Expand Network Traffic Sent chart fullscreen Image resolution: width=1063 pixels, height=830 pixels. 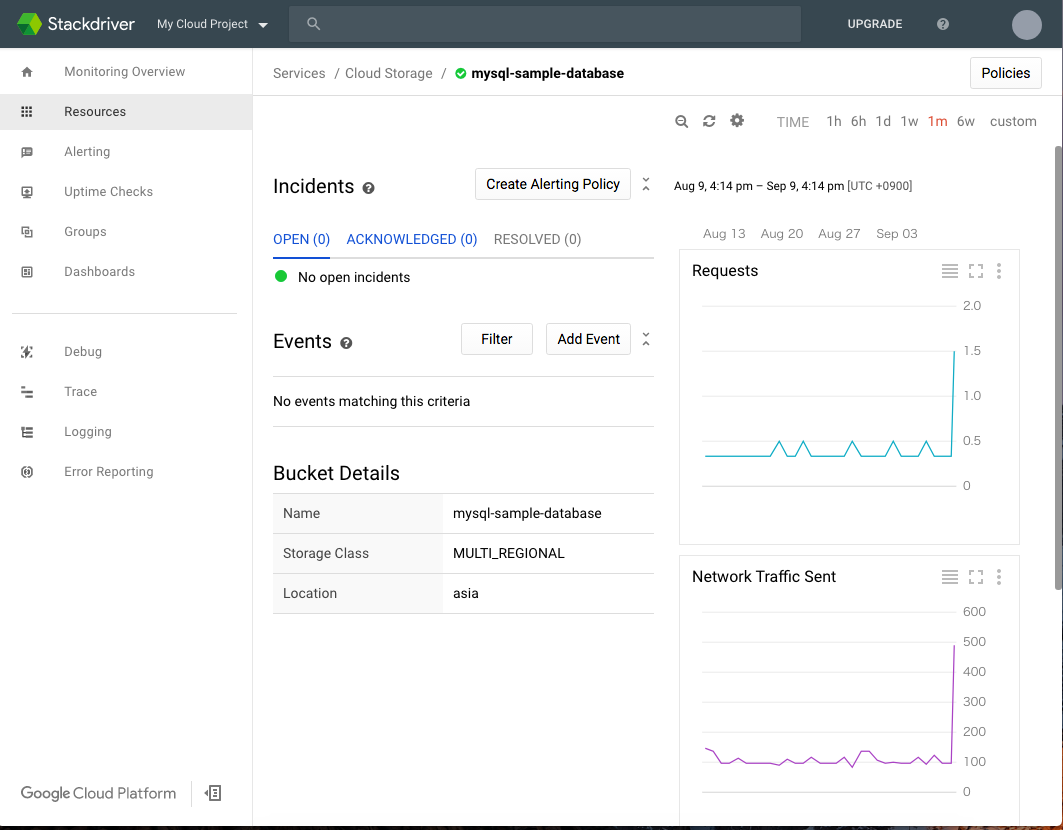976,577
